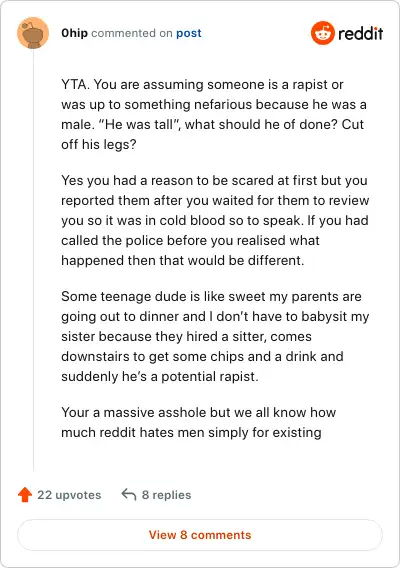Viewport: 400px width, 568px height.
Task: Select the "Yes you had a reason" paragraph
Action: 215,220
